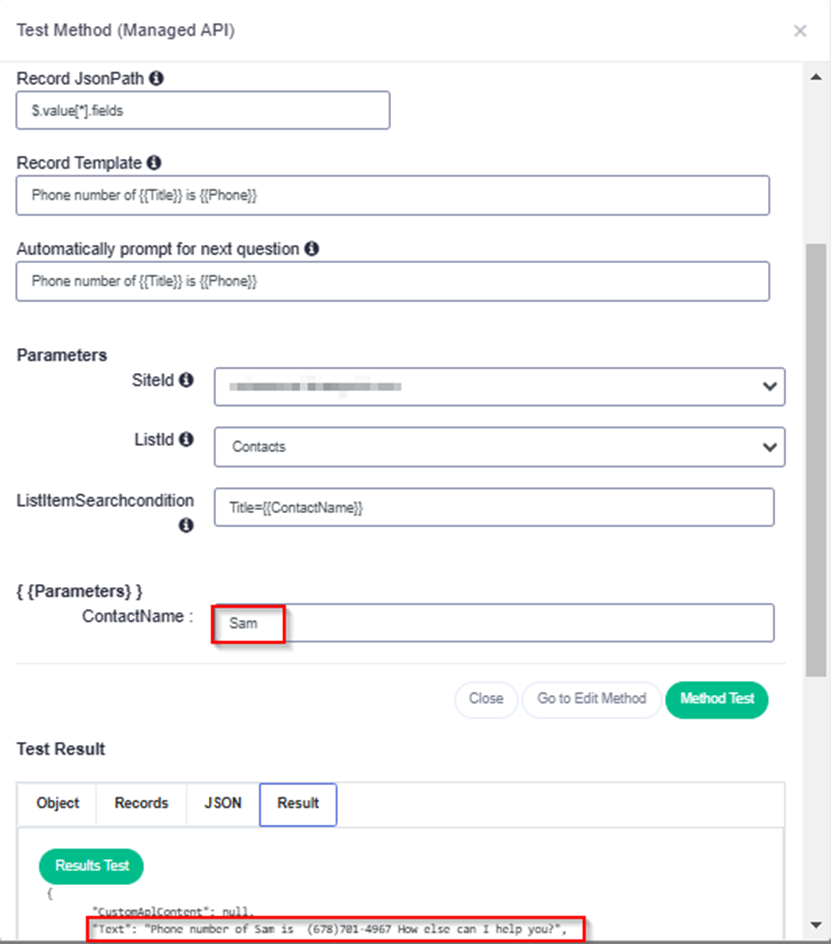
Task: Click the Results Test button
Action: [92, 866]
